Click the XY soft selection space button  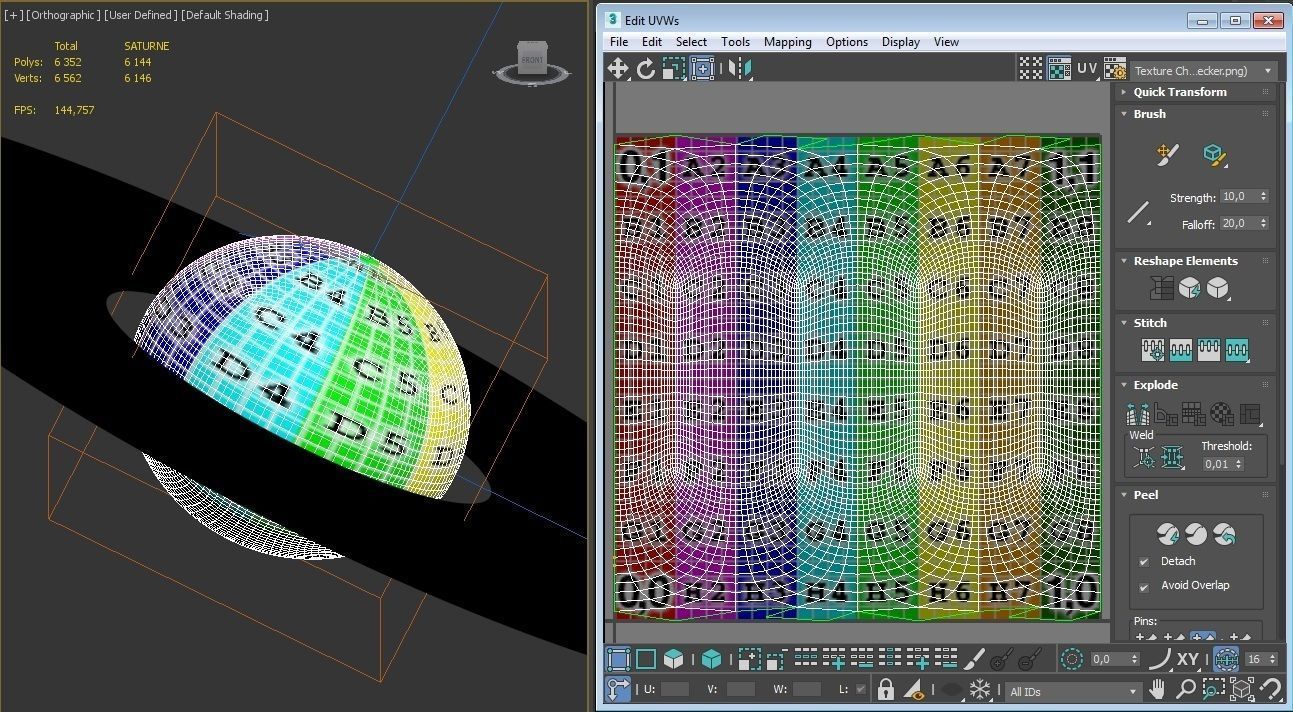tap(1187, 659)
